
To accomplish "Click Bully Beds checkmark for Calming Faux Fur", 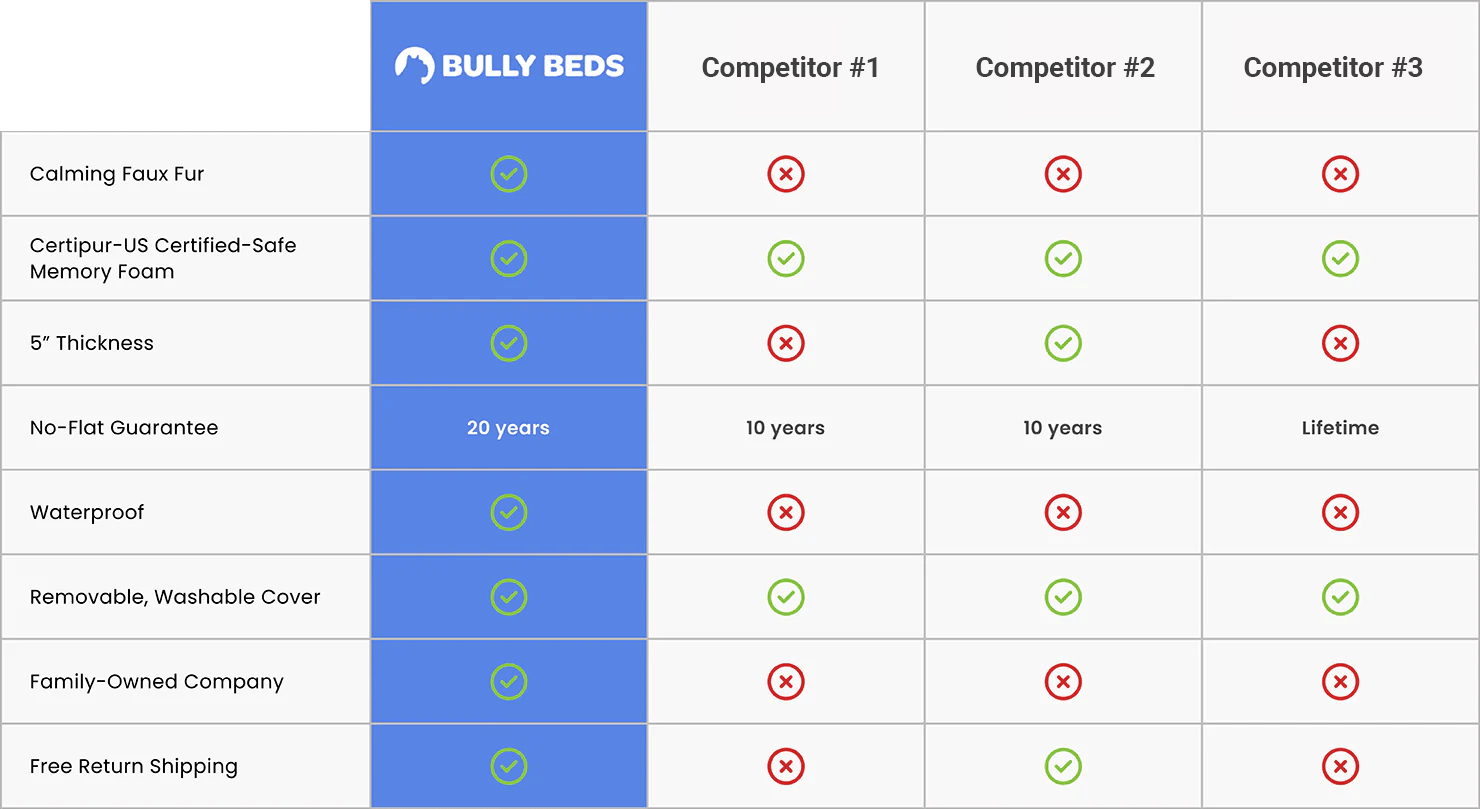I will pyautogui.click(x=509, y=174).
